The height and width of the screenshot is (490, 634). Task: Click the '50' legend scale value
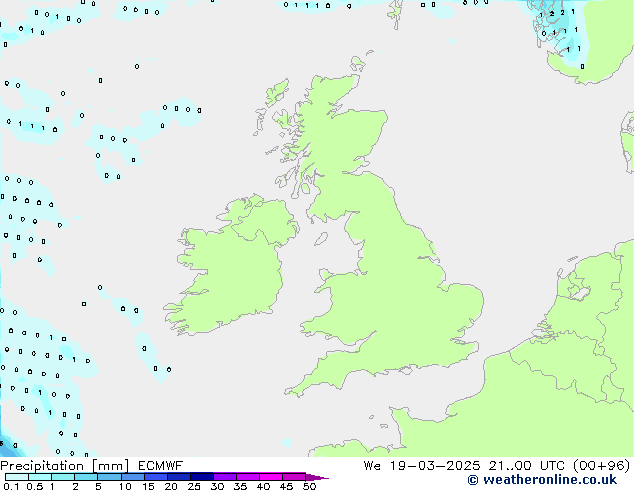coord(309,486)
